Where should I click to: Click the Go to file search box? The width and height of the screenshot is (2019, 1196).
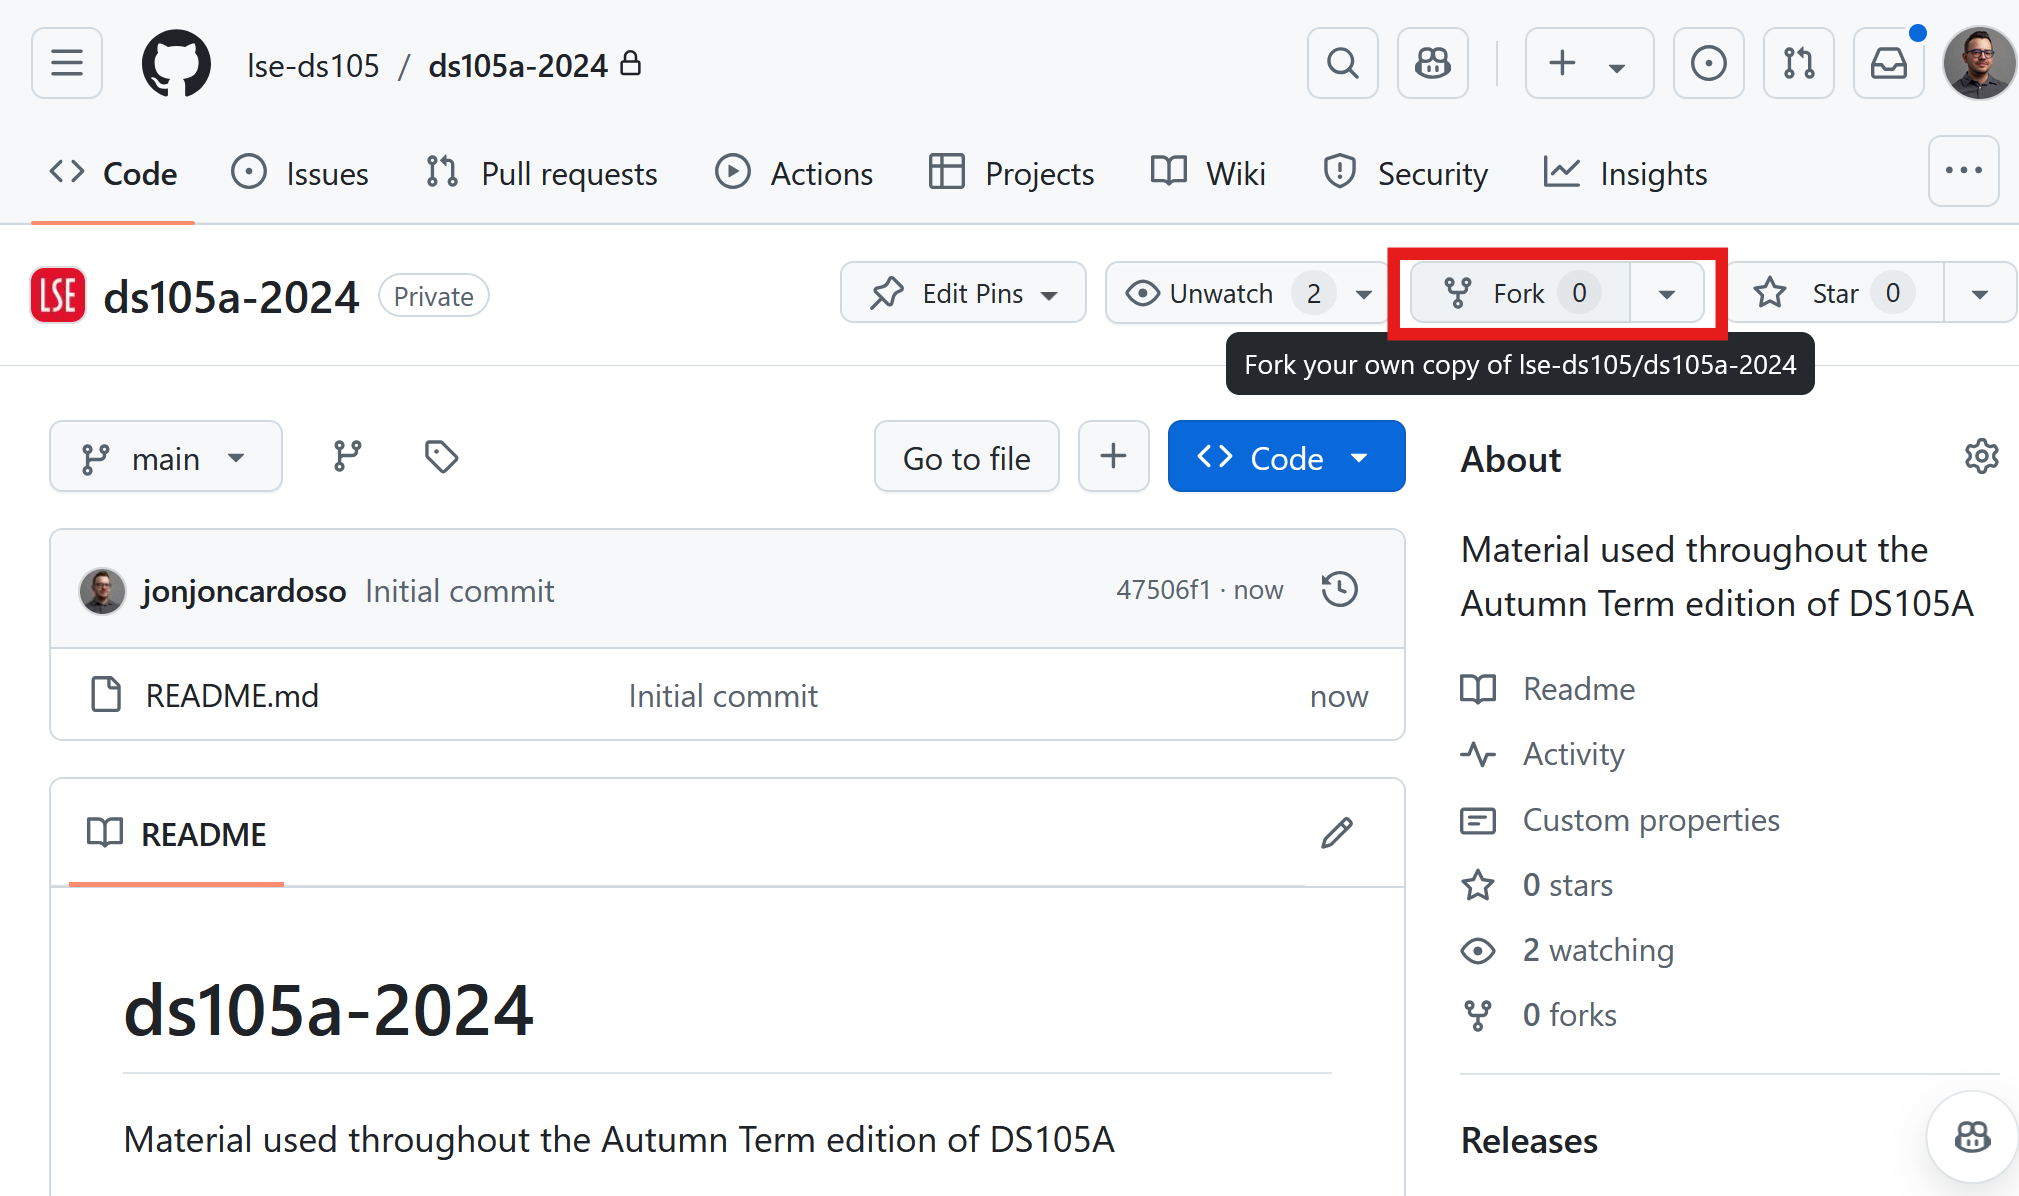click(966, 457)
